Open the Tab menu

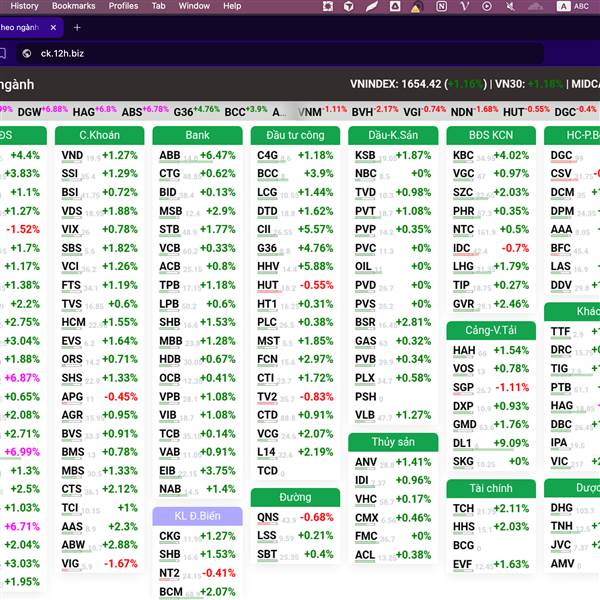point(158,6)
